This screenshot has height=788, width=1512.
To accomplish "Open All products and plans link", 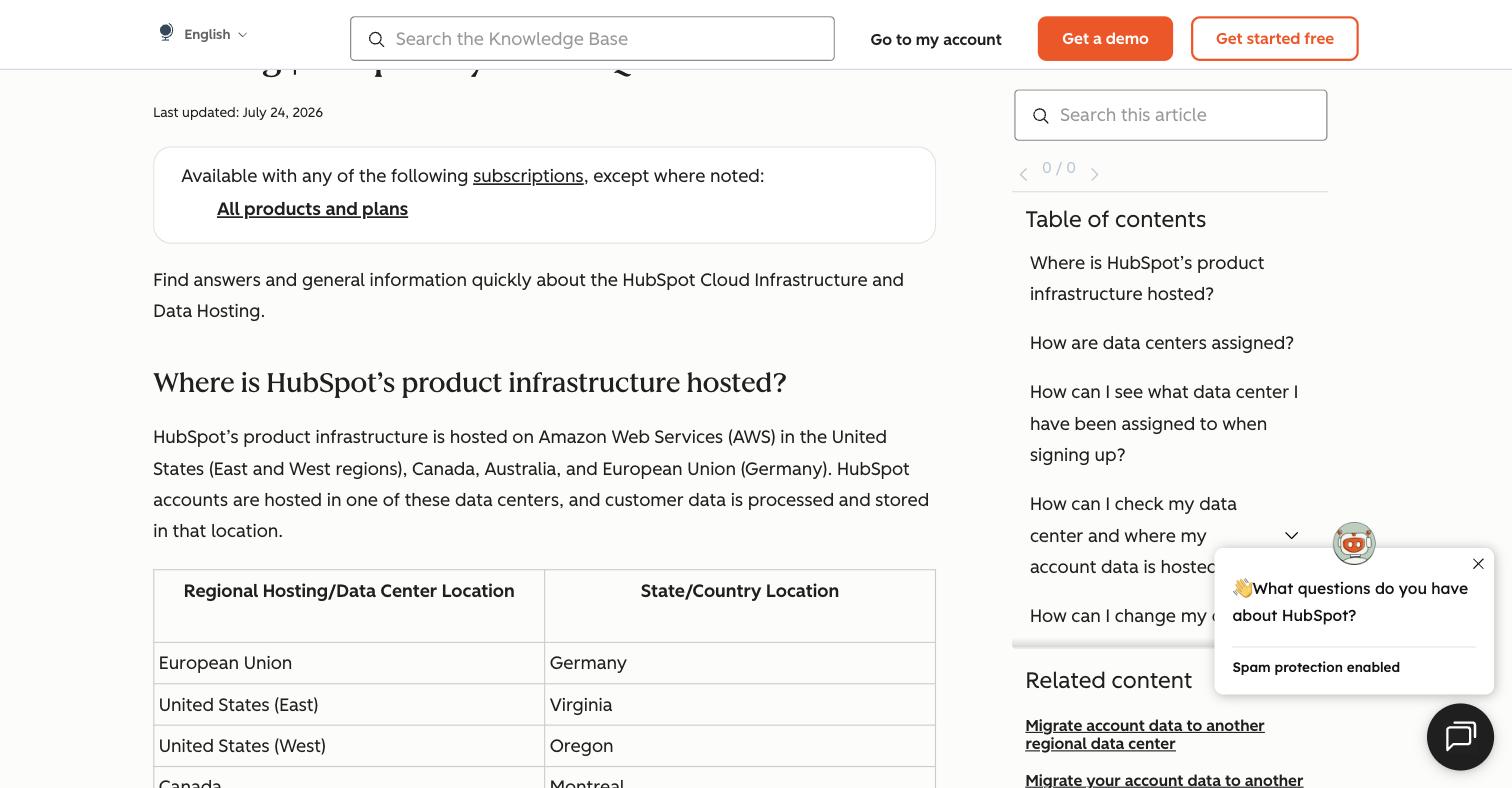I will 312,209.
